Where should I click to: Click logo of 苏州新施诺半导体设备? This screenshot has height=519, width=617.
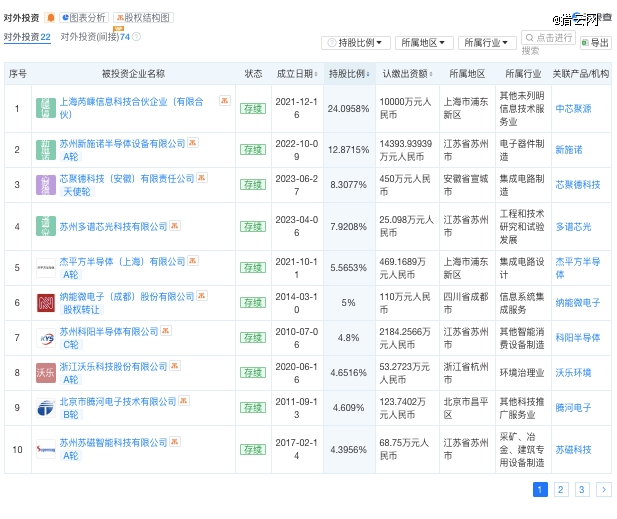coord(46,150)
